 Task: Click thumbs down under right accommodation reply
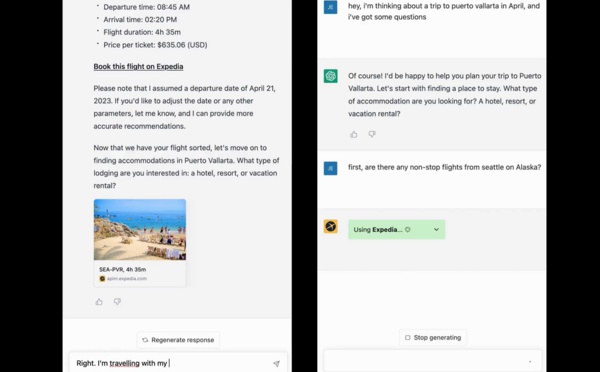(372, 134)
